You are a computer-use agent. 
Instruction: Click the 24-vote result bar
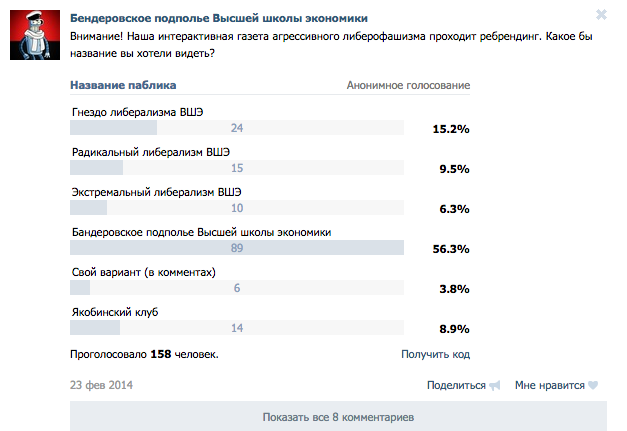pos(237,128)
